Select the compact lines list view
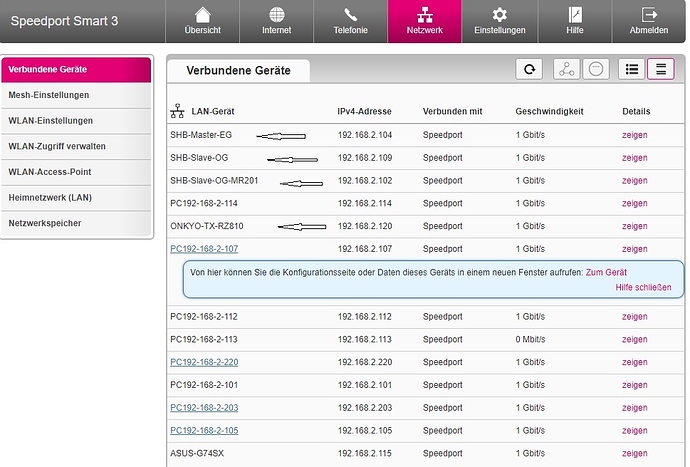 [661, 69]
